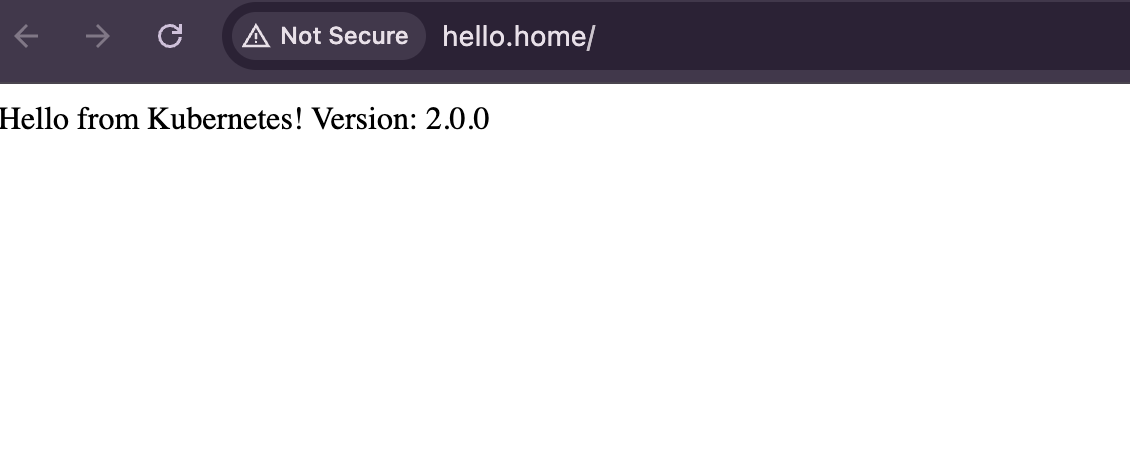Click toolbar gap between back and forward arrows
Viewport: 1130px width, 454px height.
tap(62, 37)
